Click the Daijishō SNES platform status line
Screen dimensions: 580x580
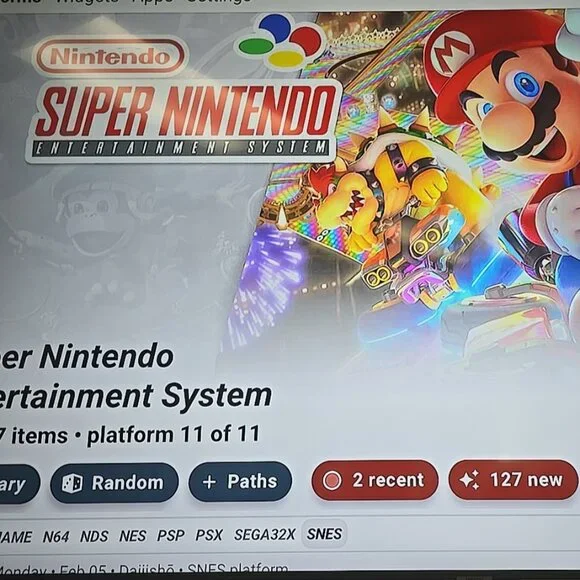[144, 571]
